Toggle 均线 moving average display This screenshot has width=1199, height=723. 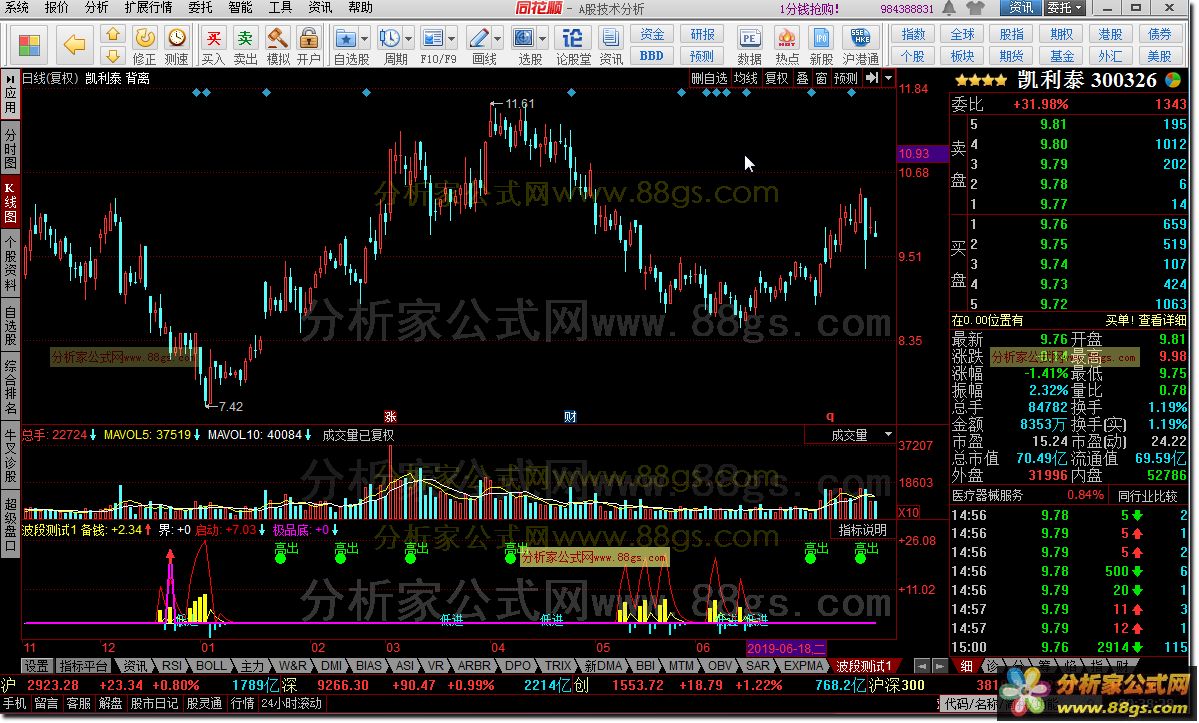tap(746, 78)
